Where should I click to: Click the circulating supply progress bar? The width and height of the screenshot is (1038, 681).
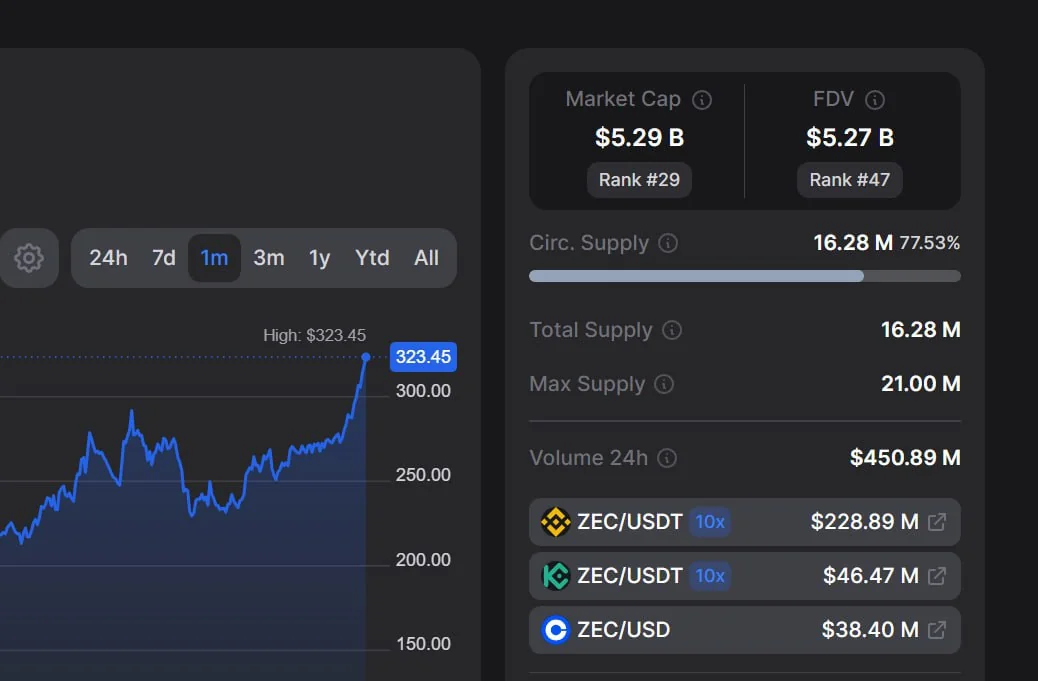(x=744, y=276)
